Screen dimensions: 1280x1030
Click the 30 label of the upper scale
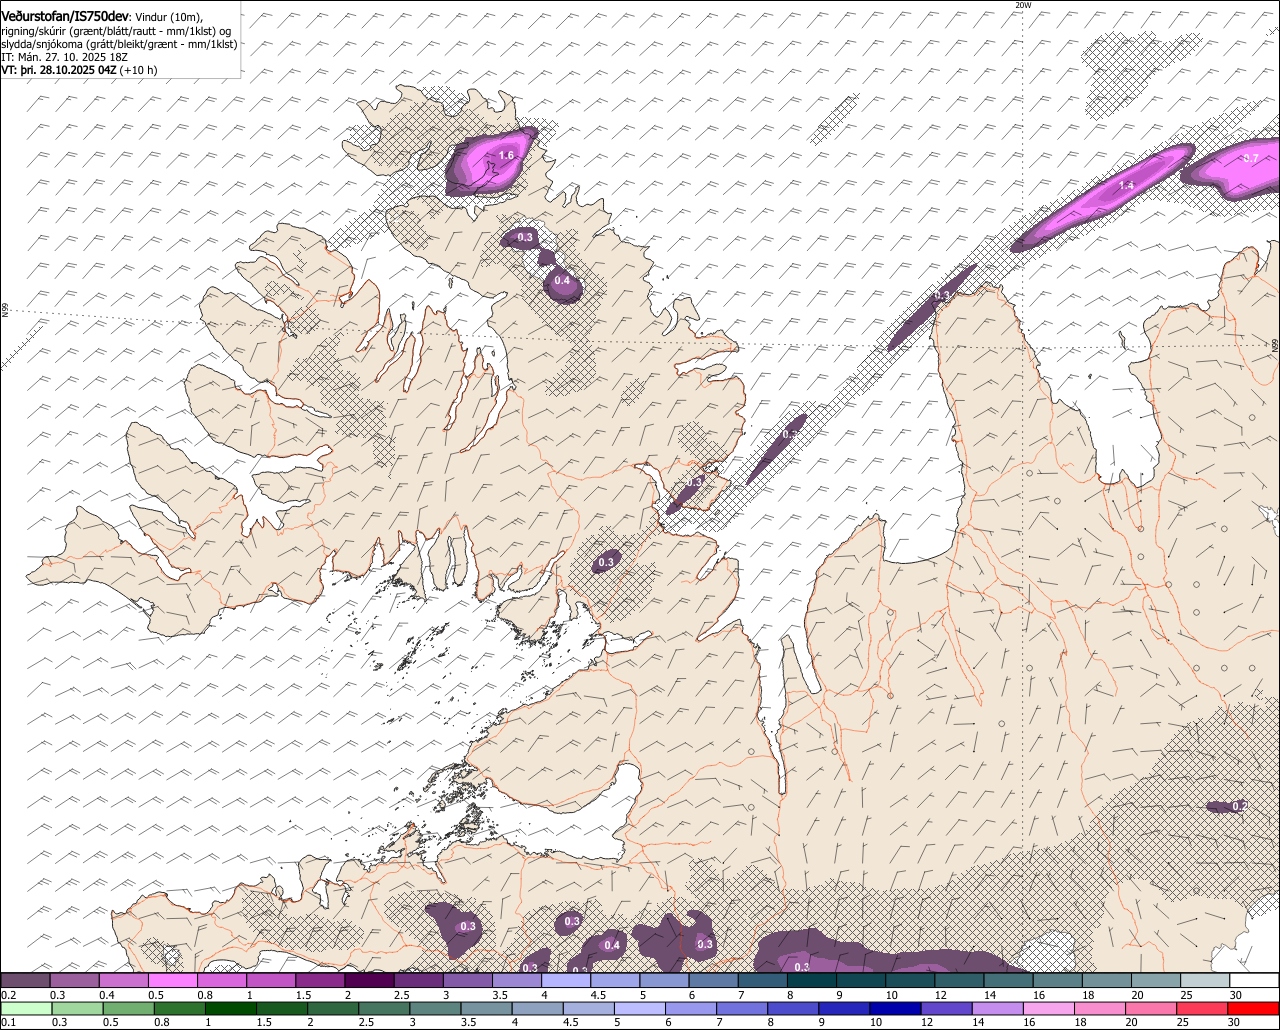pyautogui.click(x=1236, y=995)
